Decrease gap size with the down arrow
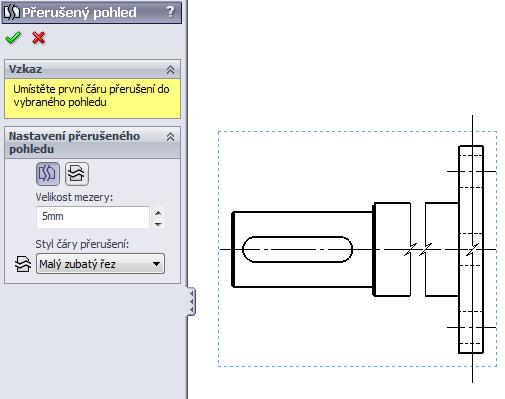Screen dimensions: 505x399 point(158,224)
